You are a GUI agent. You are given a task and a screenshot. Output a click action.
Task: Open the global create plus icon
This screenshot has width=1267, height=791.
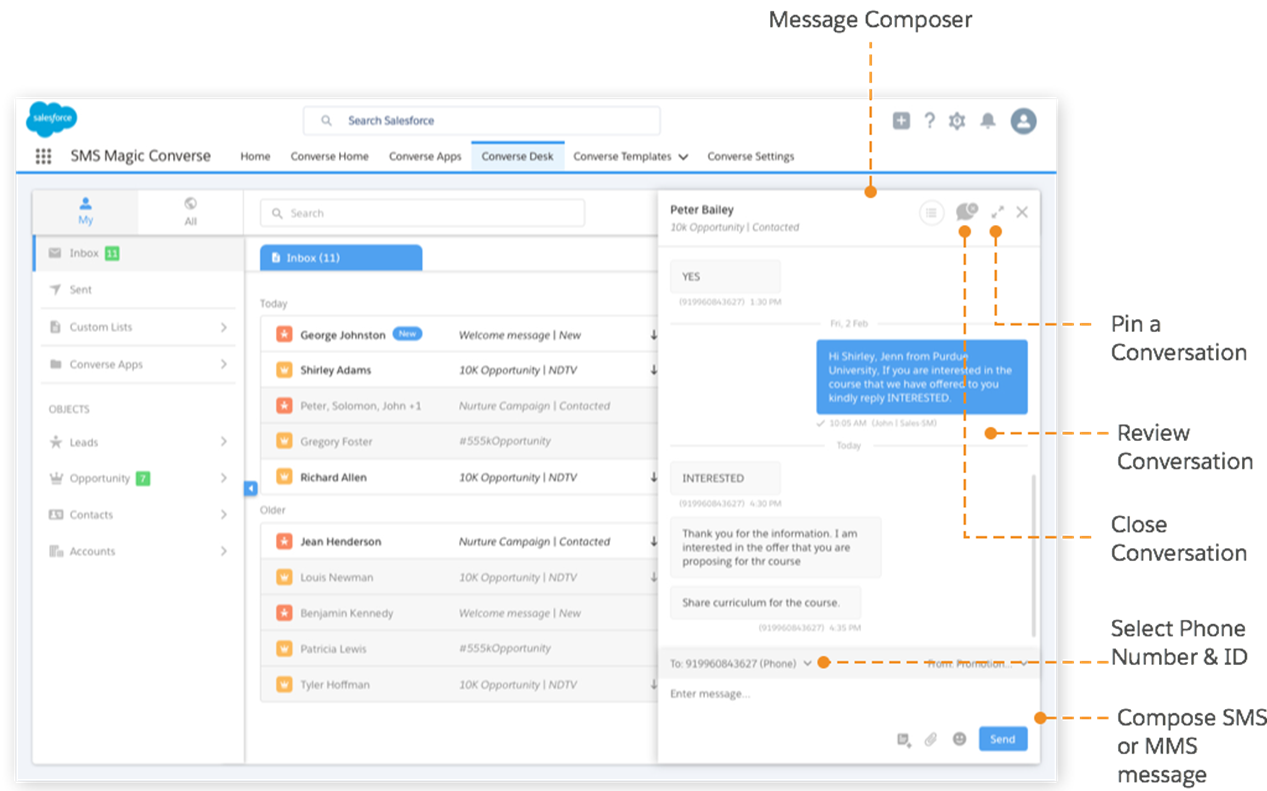pos(901,121)
